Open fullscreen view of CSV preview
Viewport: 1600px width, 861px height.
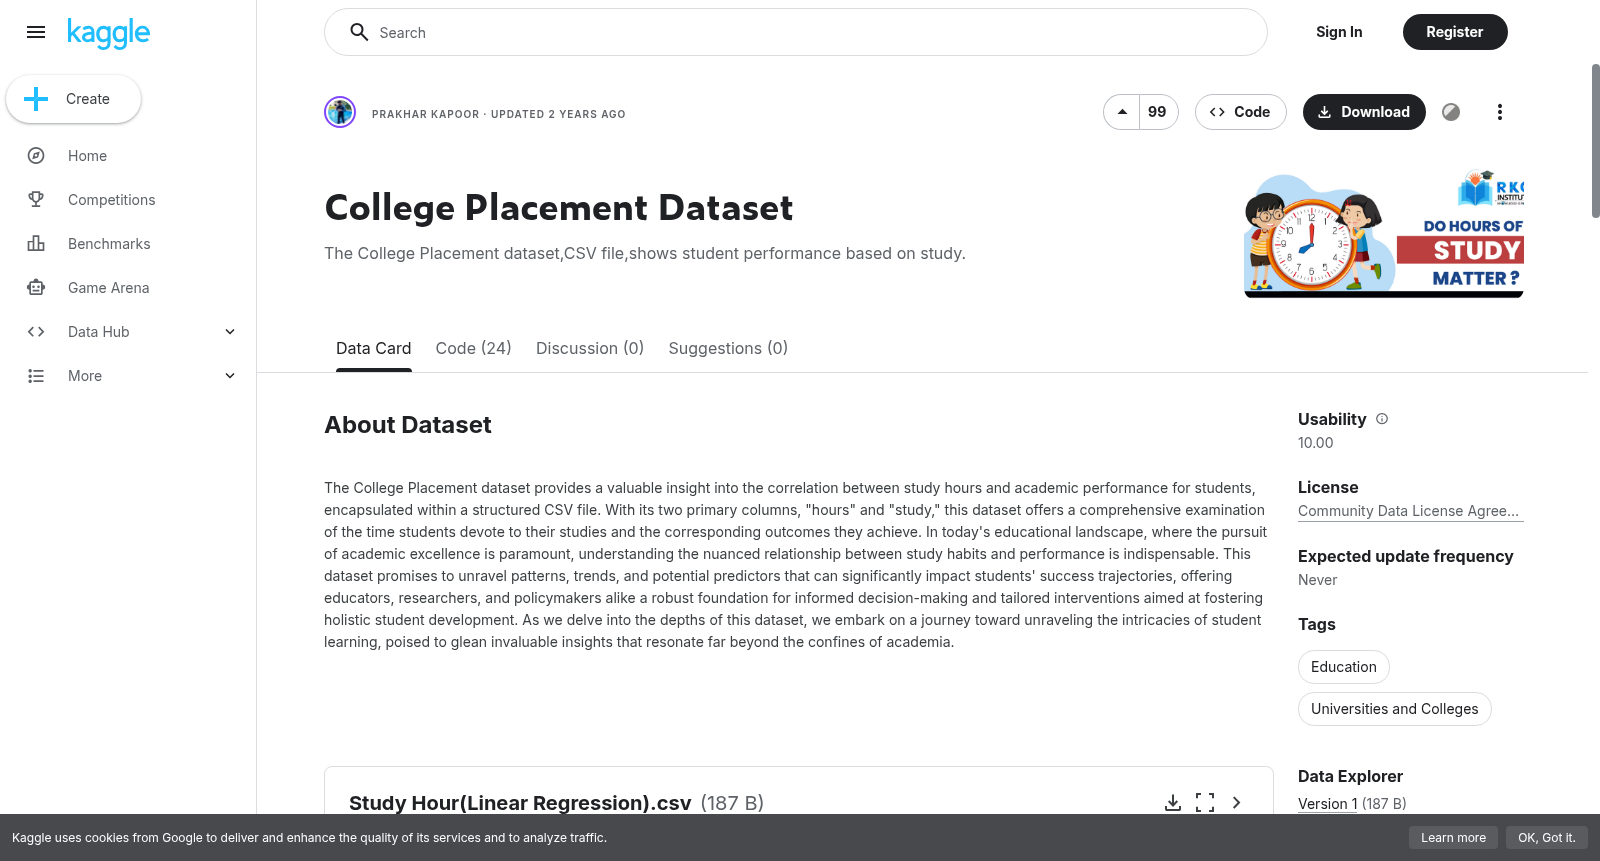pos(1205,803)
